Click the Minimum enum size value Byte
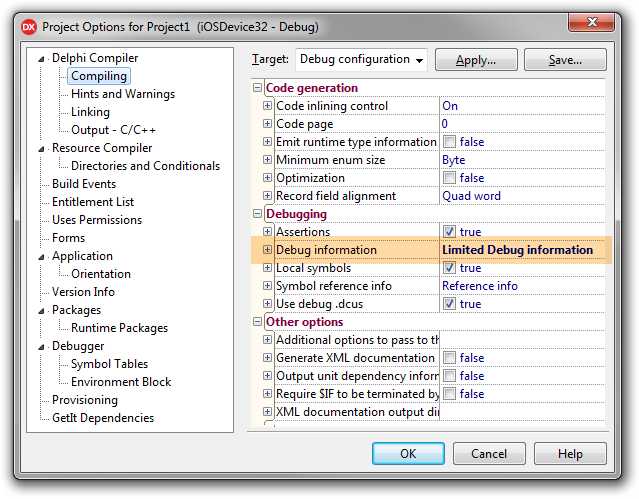 [454, 160]
